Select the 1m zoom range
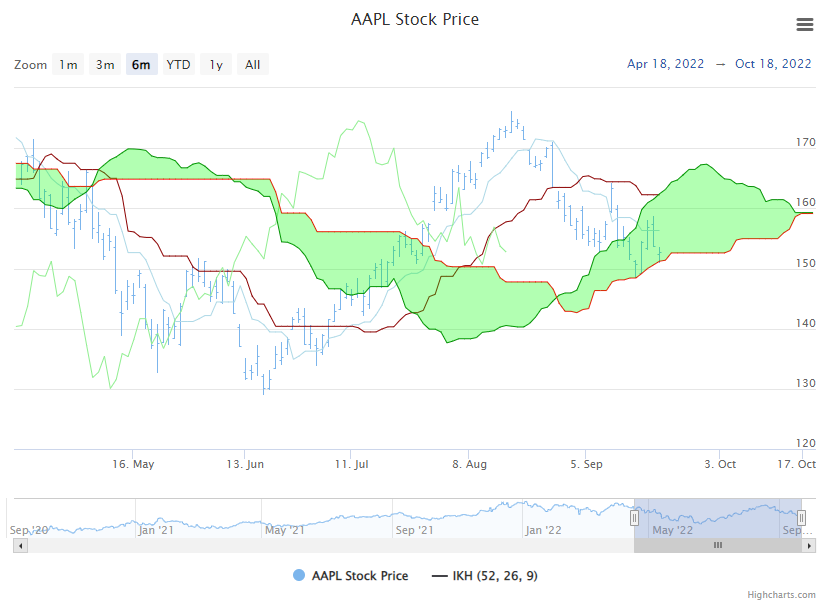The image size is (829, 607). 68,65
